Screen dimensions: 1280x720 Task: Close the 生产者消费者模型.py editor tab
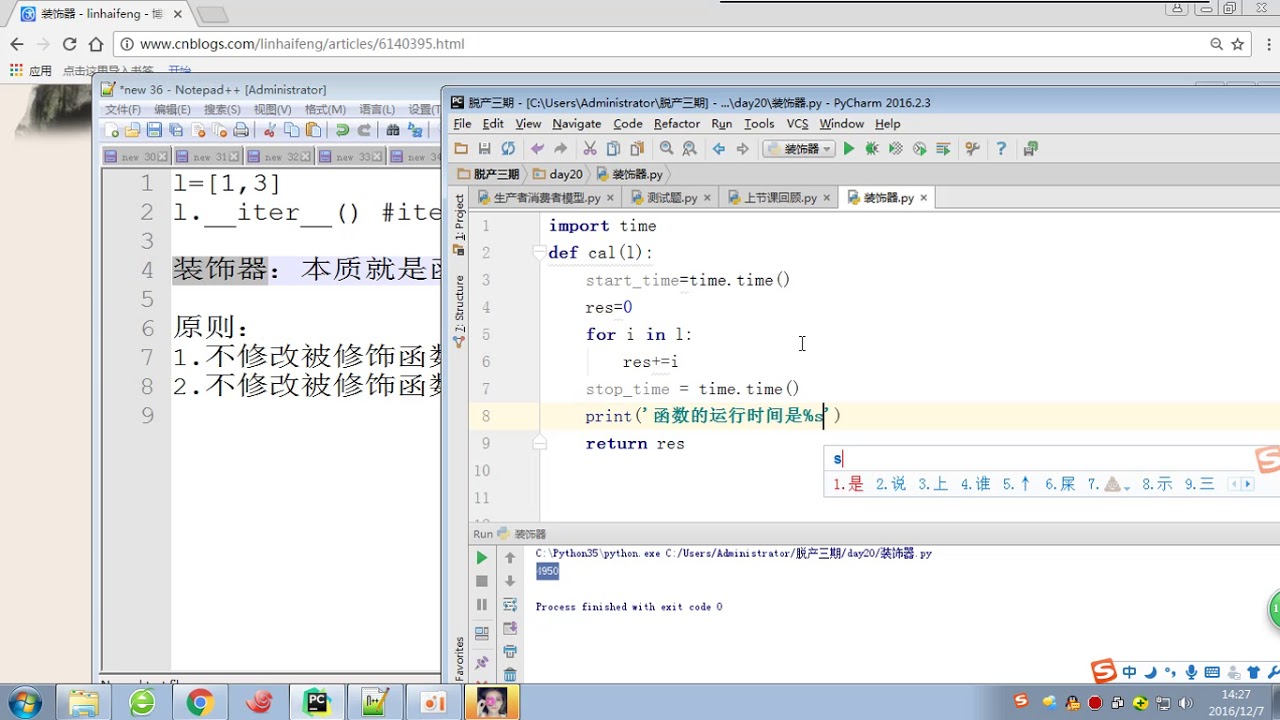point(610,198)
